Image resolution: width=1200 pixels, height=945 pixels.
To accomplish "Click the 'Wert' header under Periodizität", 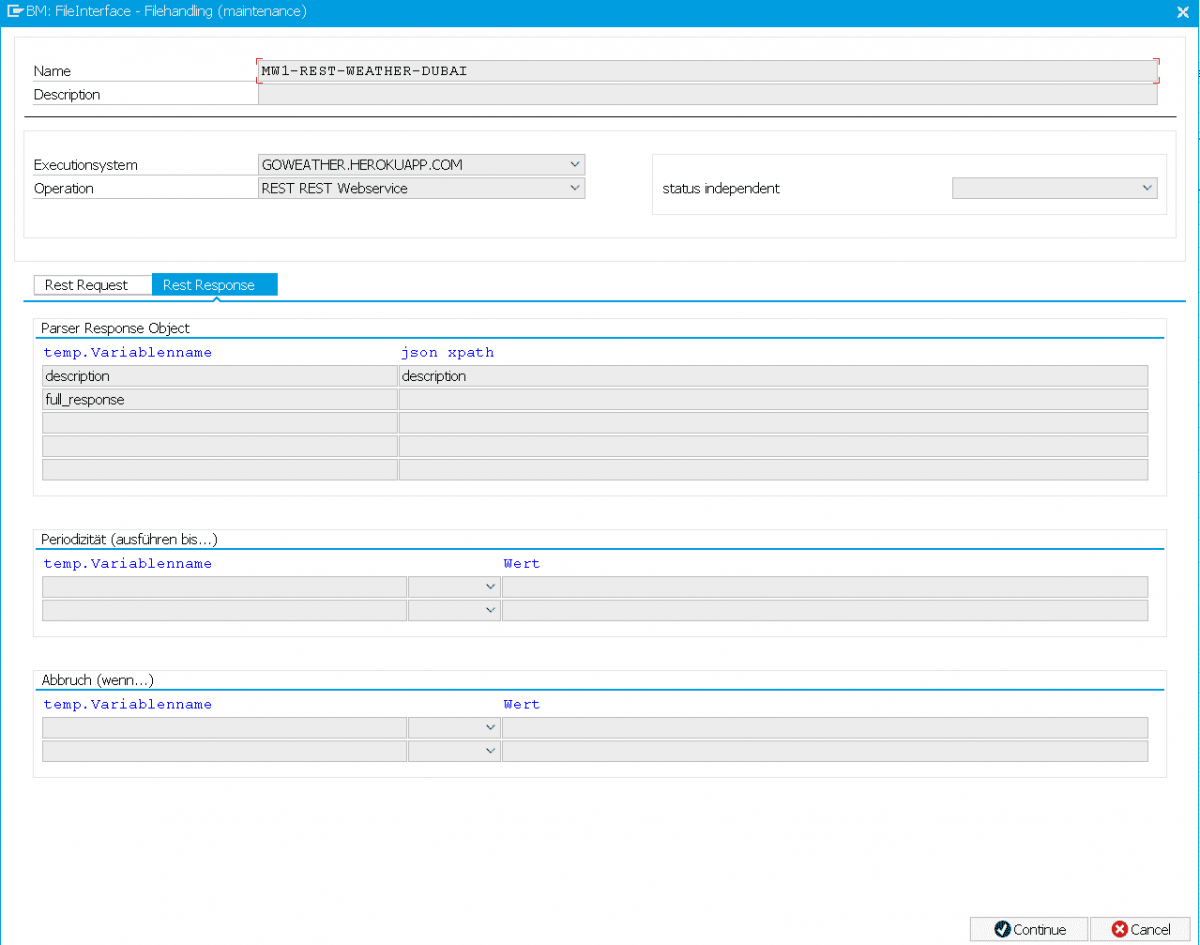I will [x=522, y=564].
